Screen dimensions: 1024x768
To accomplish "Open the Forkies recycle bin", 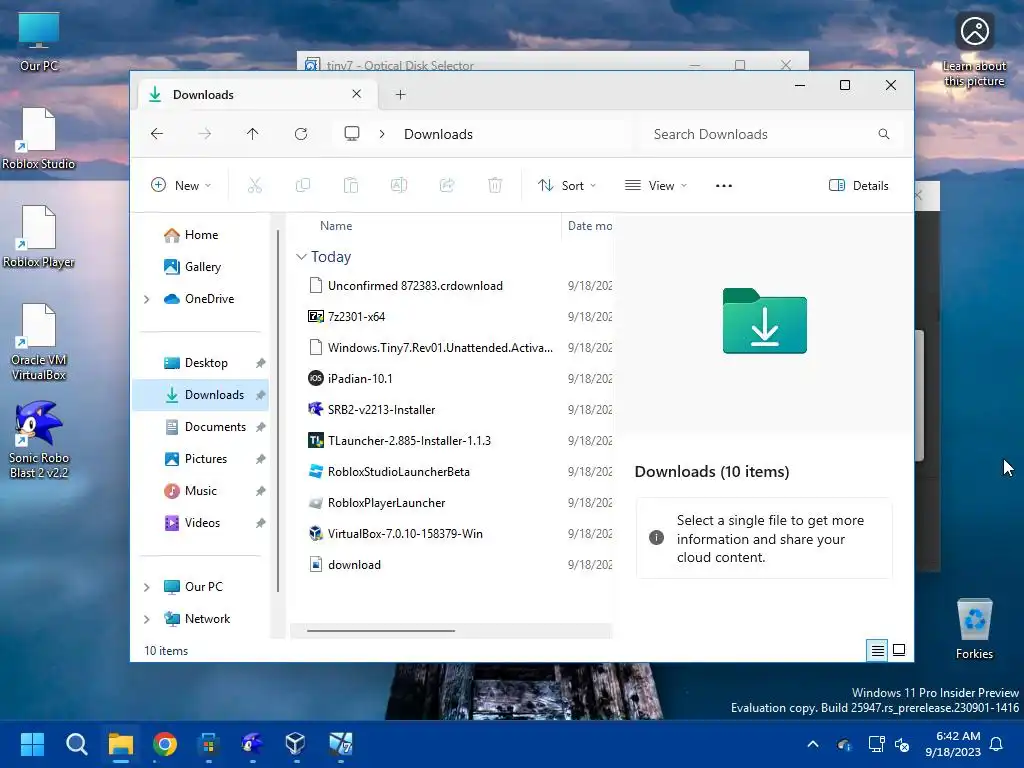I will [x=974, y=629].
